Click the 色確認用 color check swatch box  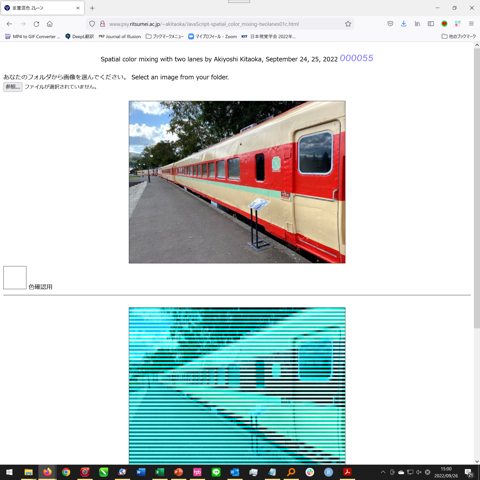[15, 278]
